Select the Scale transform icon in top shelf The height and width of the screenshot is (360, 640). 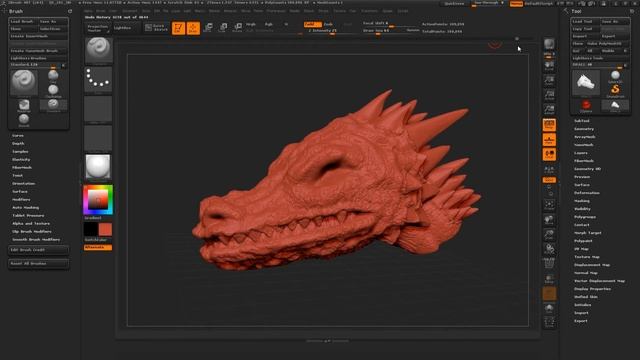(x=223, y=28)
